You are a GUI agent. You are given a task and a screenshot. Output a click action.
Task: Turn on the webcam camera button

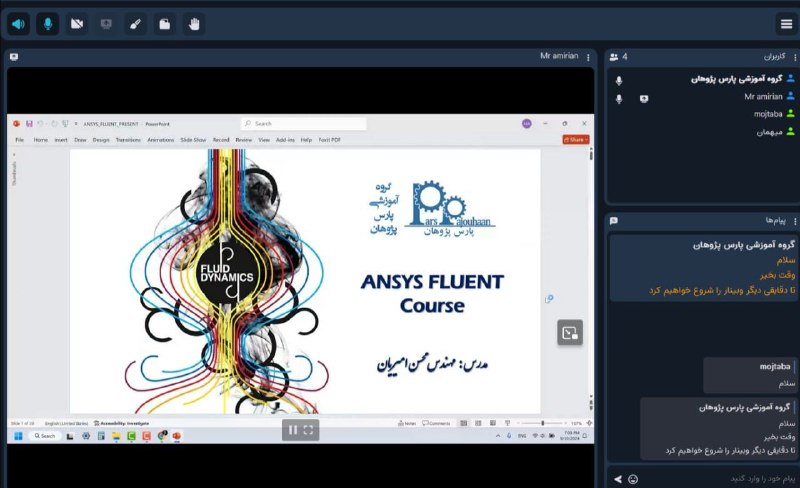tap(77, 24)
